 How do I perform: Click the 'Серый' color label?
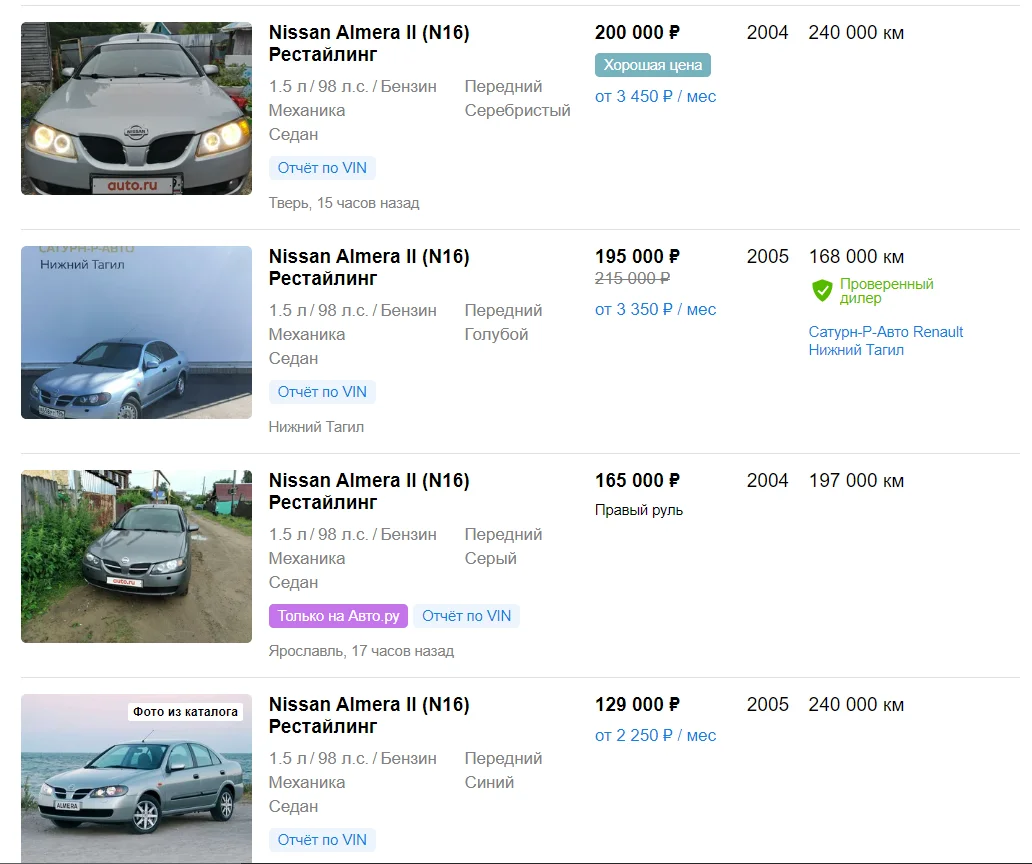tap(490, 558)
